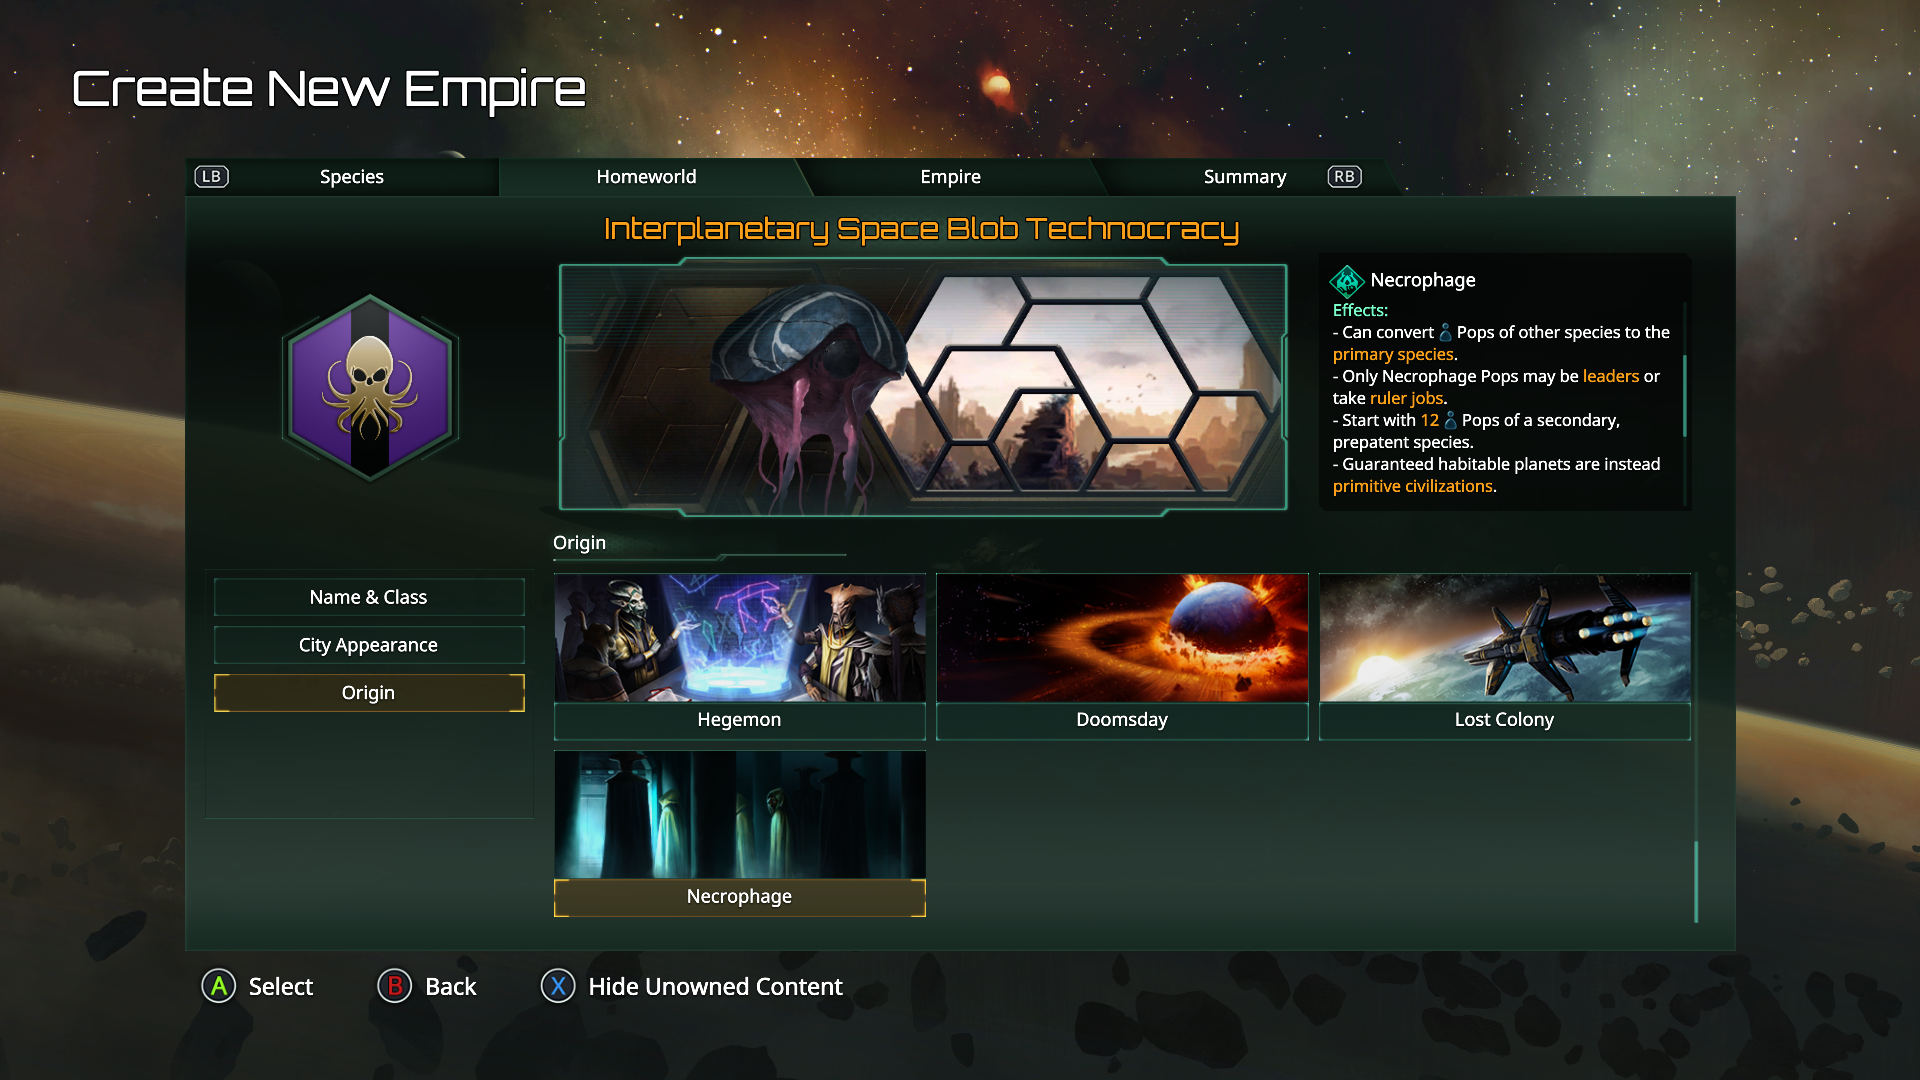Click the 'leaders' highlighted text

pyautogui.click(x=1610, y=376)
